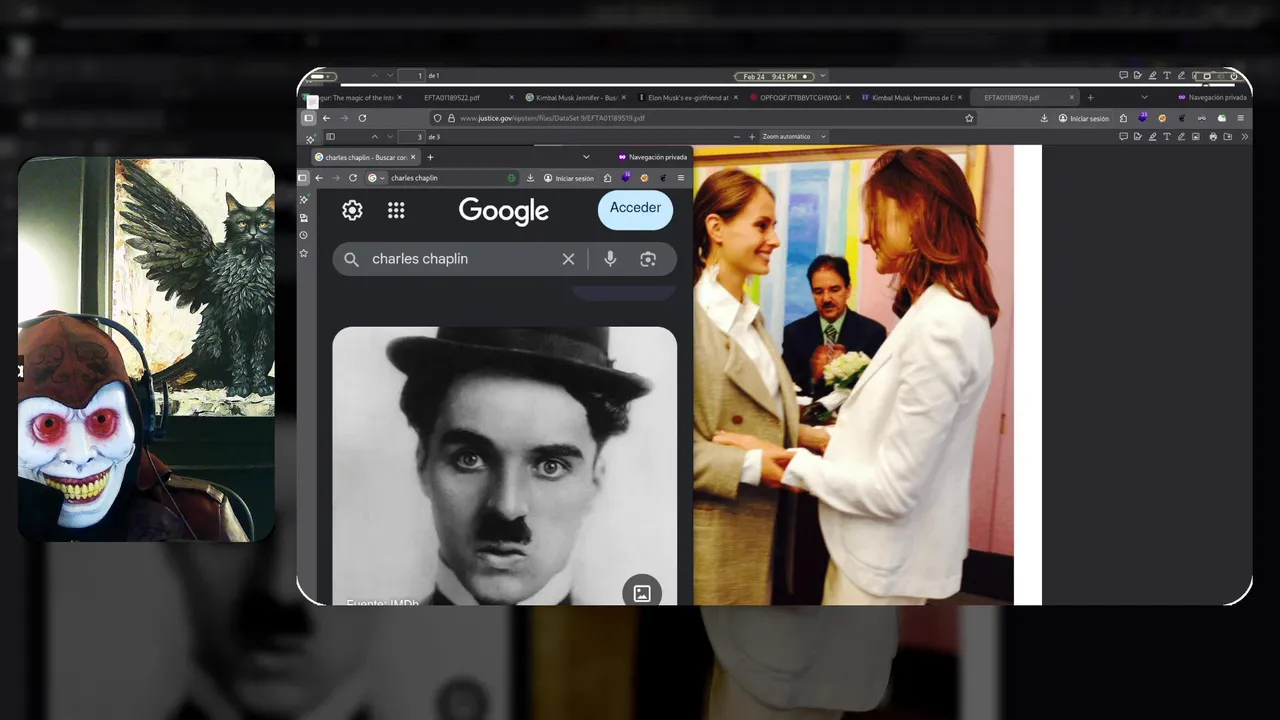Zoom in the PDF with plus
Viewport: 1280px width, 720px height.
[x=752, y=136]
